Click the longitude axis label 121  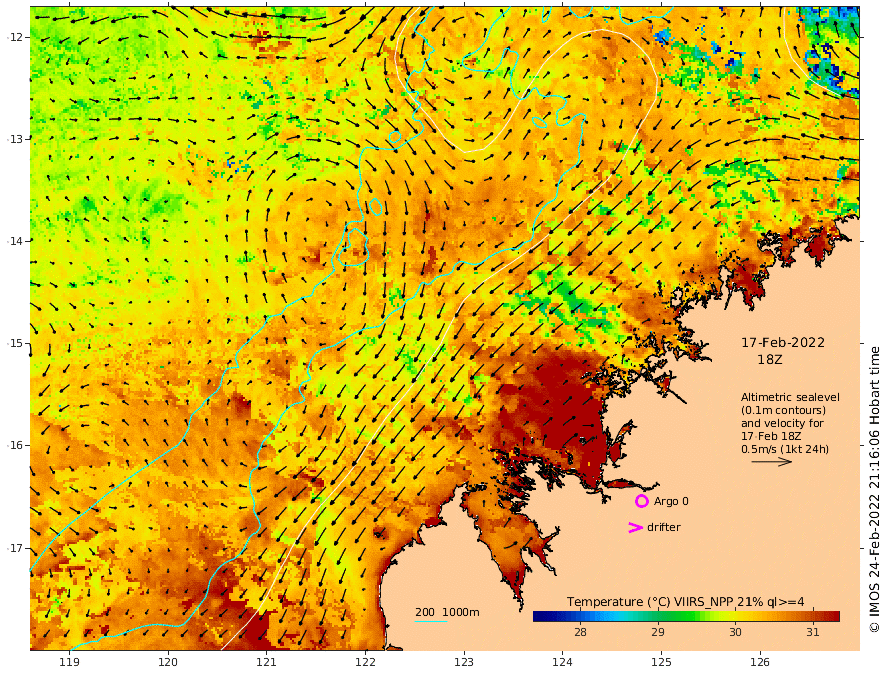click(267, 662)
